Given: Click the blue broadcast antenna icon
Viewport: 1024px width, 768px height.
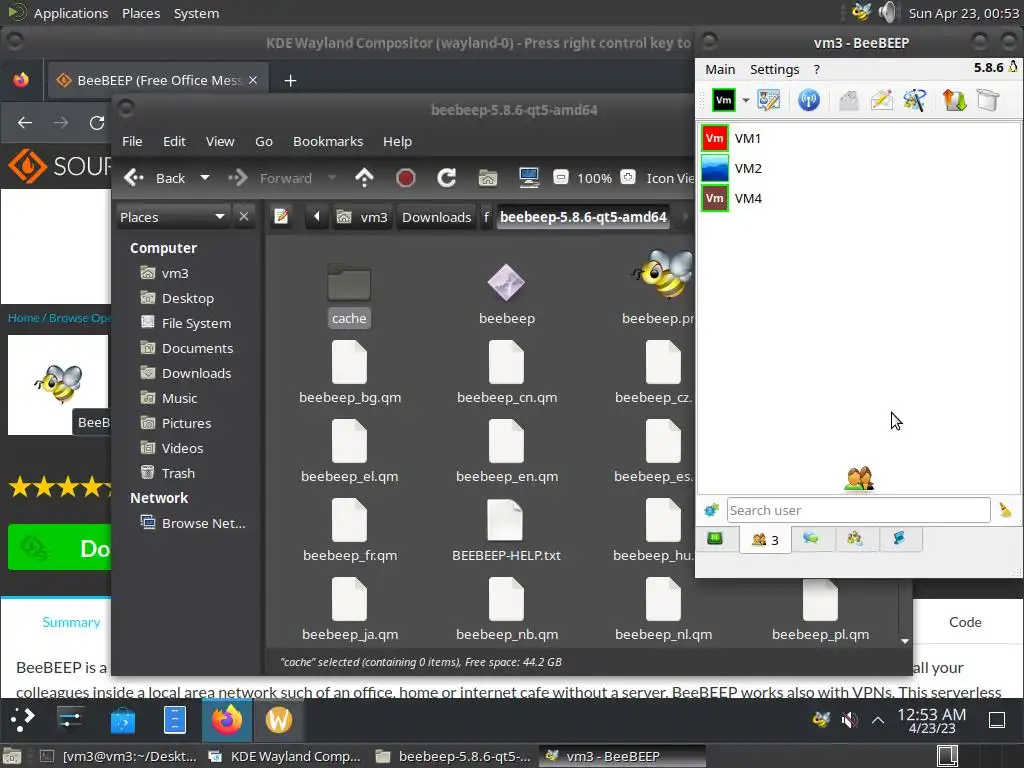Looking at the screenshot, I should pyautogui.click(x=808, y=101).
